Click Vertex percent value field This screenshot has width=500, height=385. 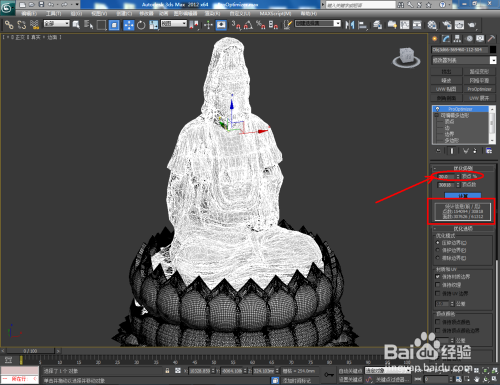click(x=446, y=176)
